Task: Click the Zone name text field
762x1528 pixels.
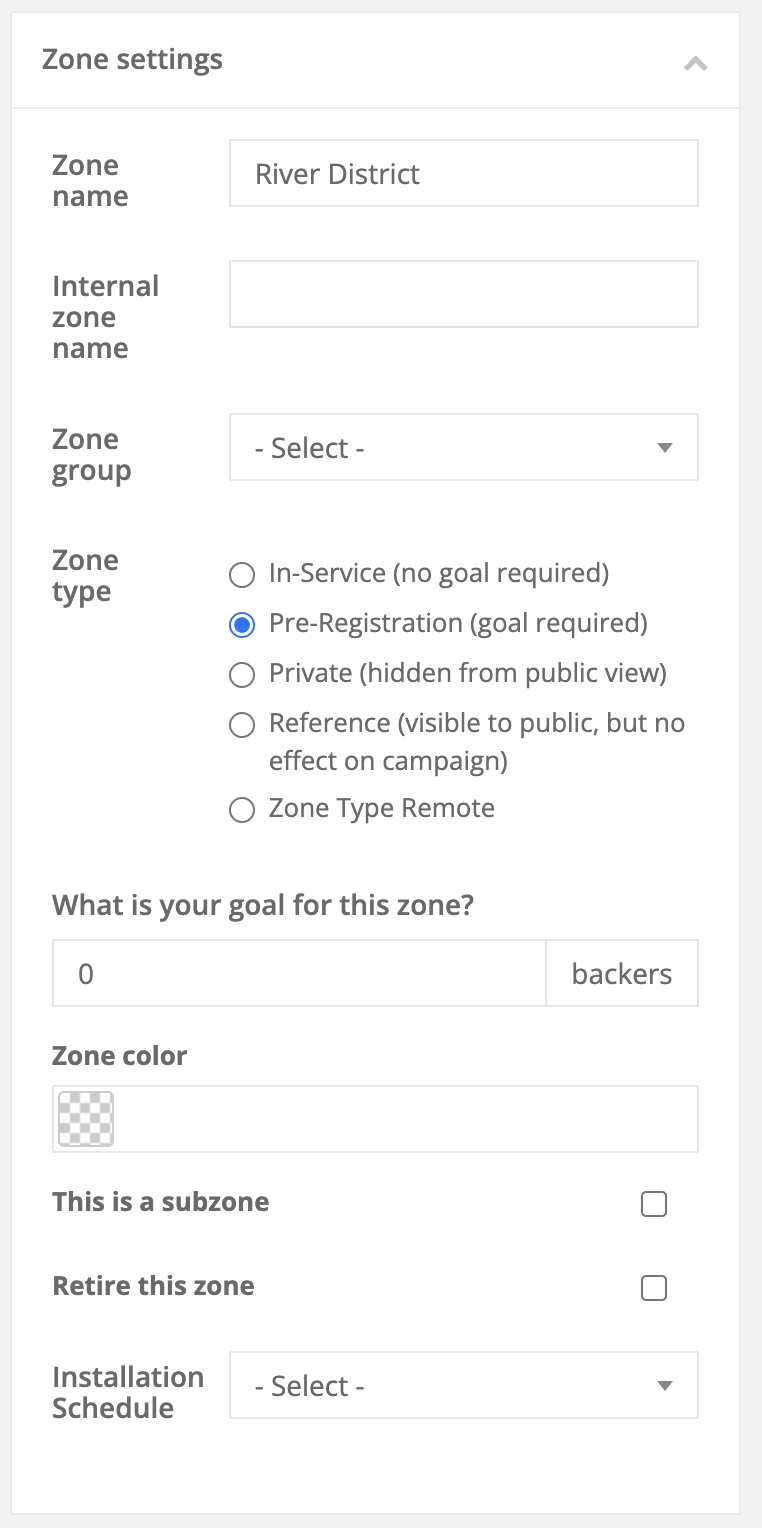Action: click(463, 174)
